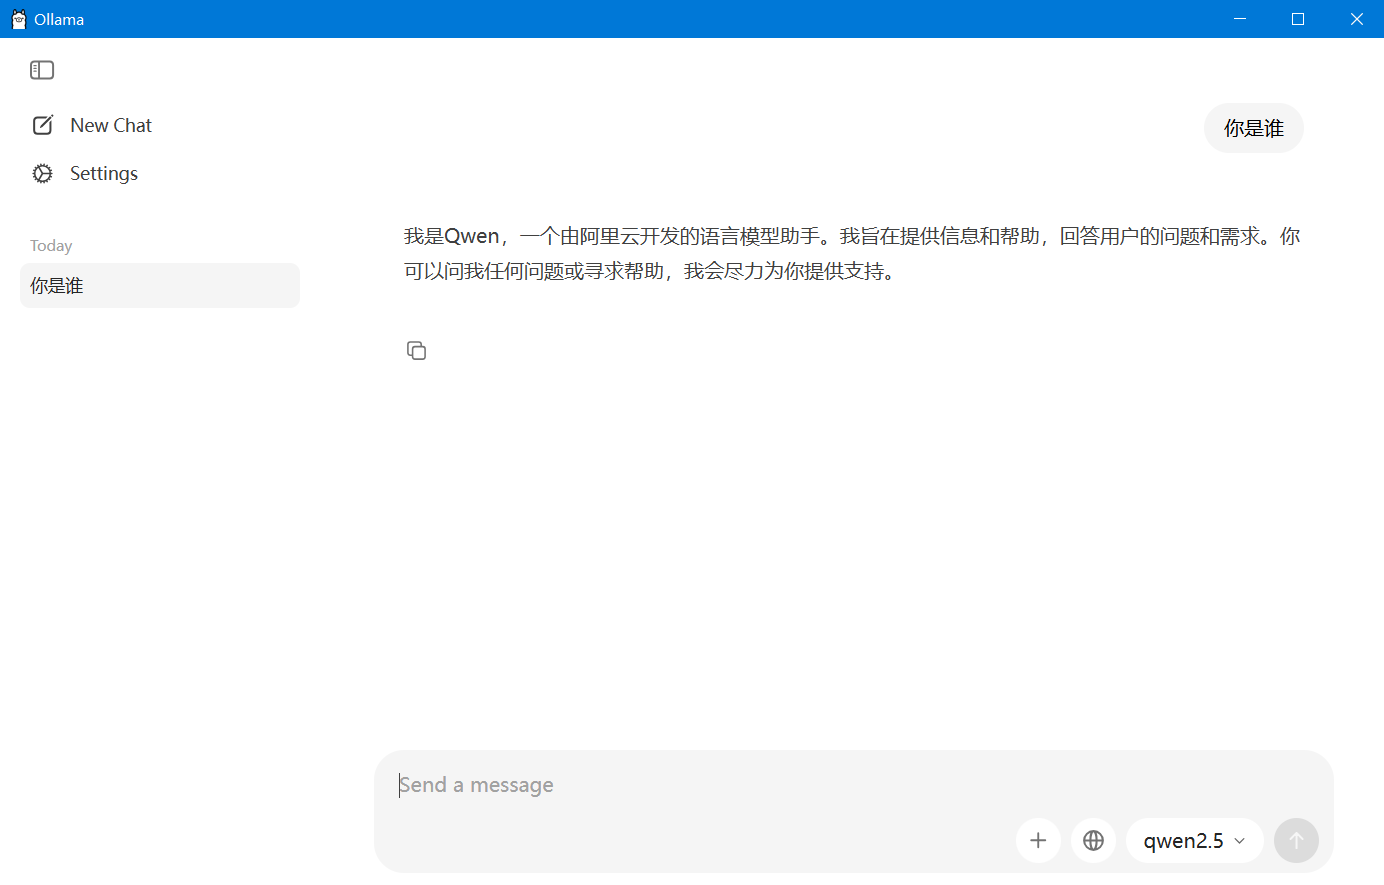Start a New Chat
1384x885 pixels.
[92, 125]
